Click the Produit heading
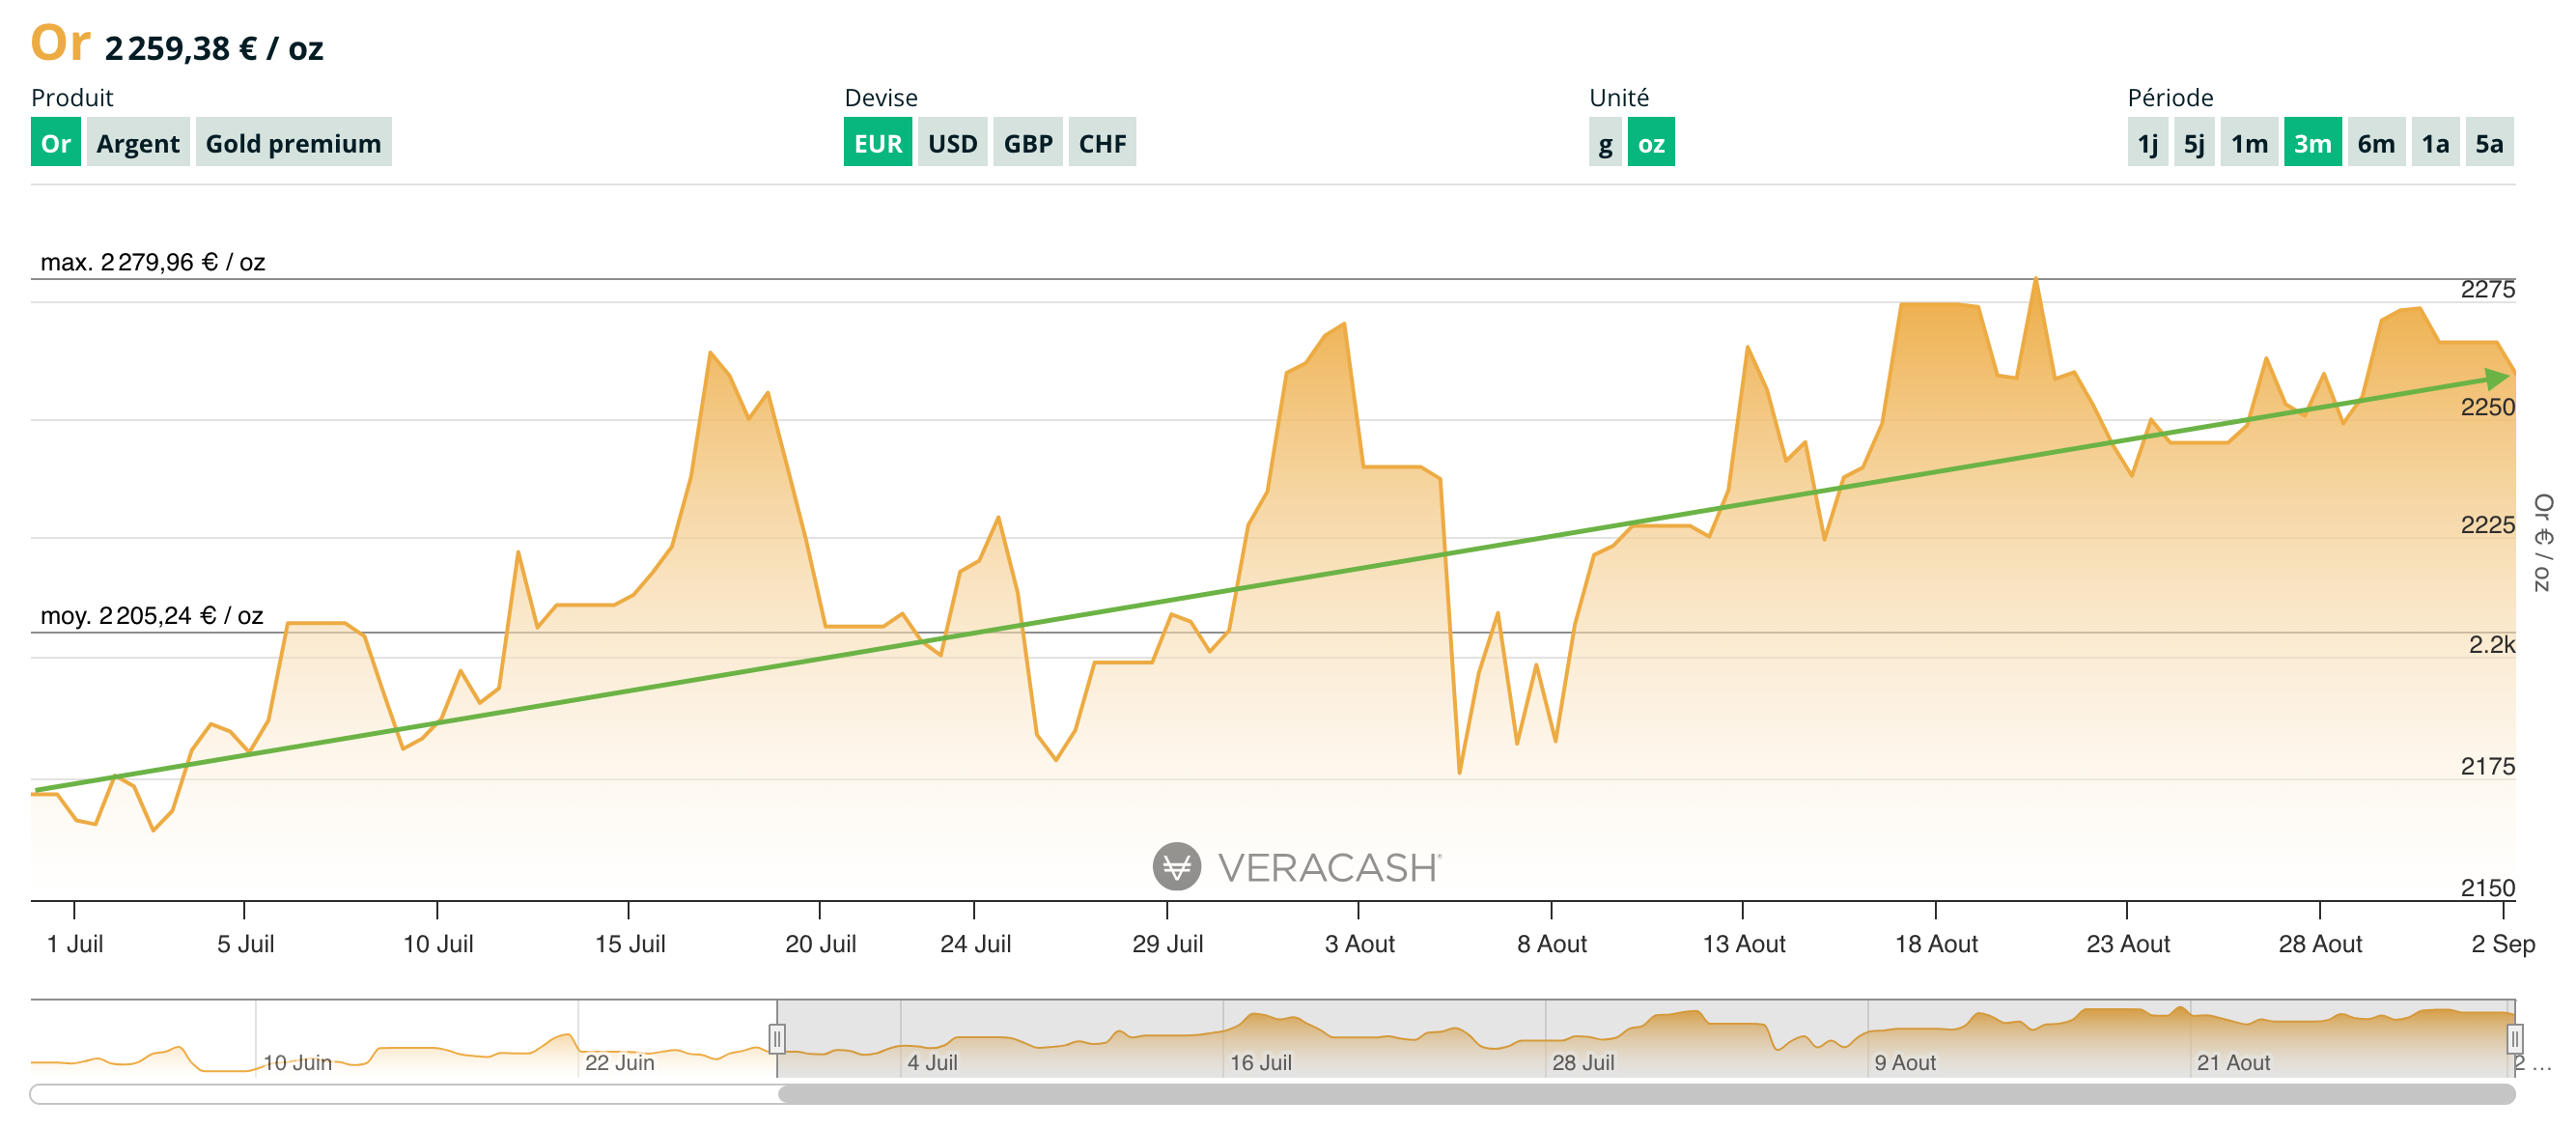 [x=72, y=97]
